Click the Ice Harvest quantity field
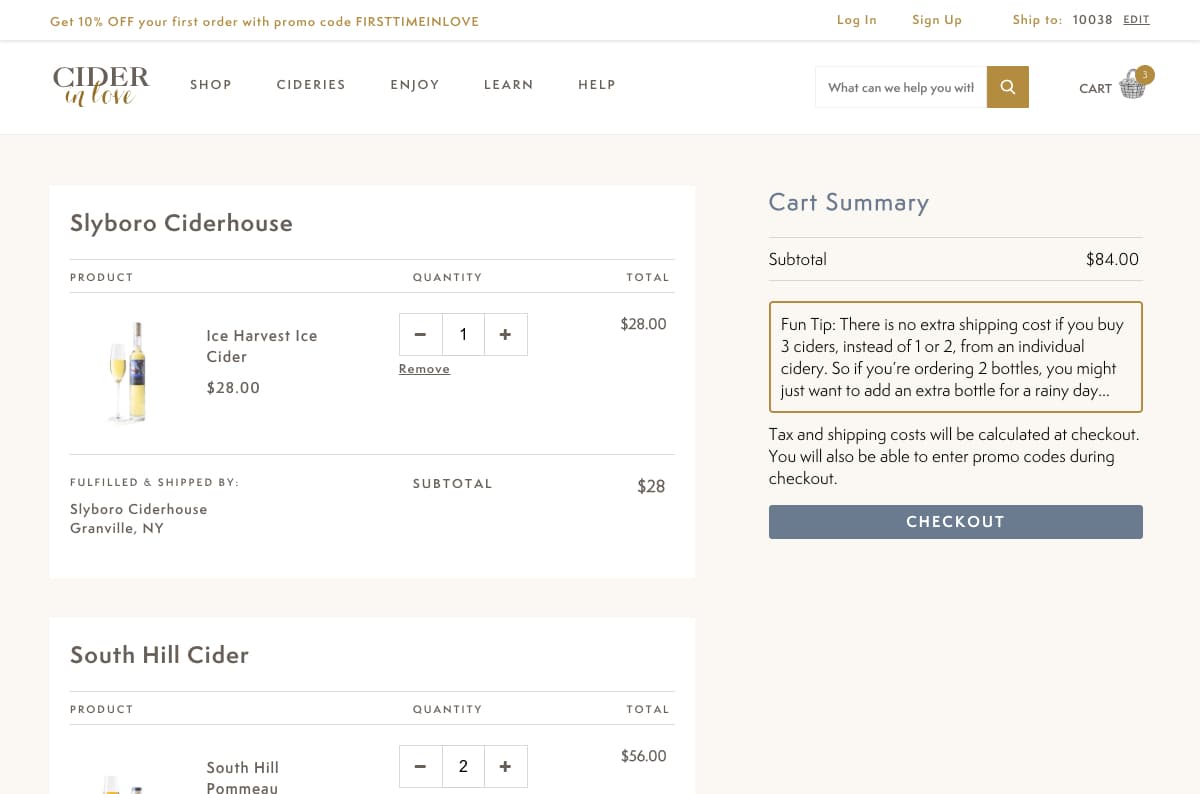This screenshot has width=1200, height=794. [463, 335]
